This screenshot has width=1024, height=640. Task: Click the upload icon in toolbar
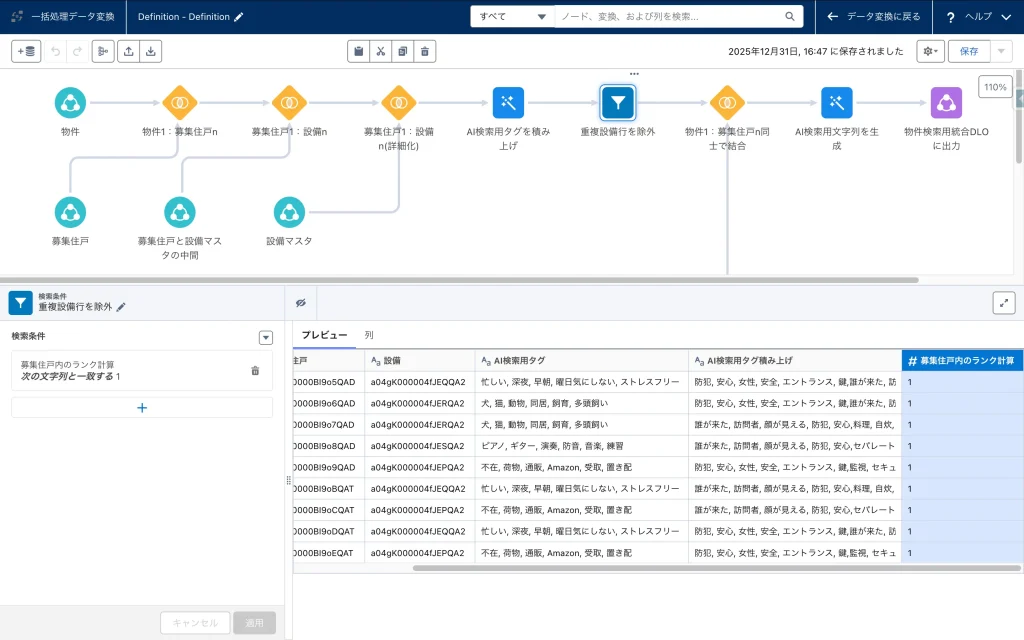128,51
